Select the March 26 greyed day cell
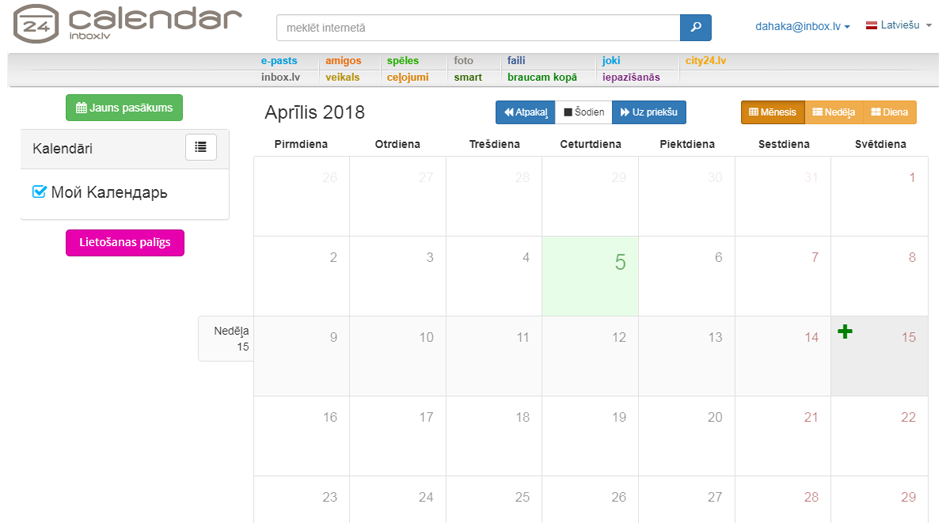The image size is (950, 524). [301, 196]
